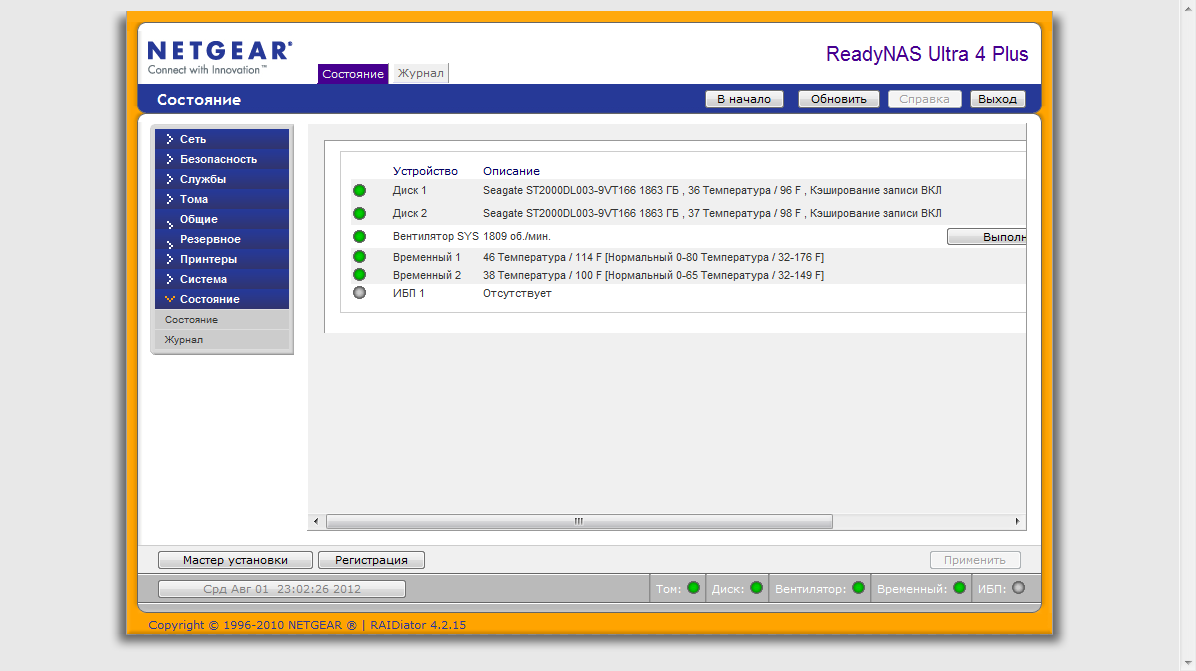
Task: Expand the Резервное sidebar section
Action: pos(222,239)
